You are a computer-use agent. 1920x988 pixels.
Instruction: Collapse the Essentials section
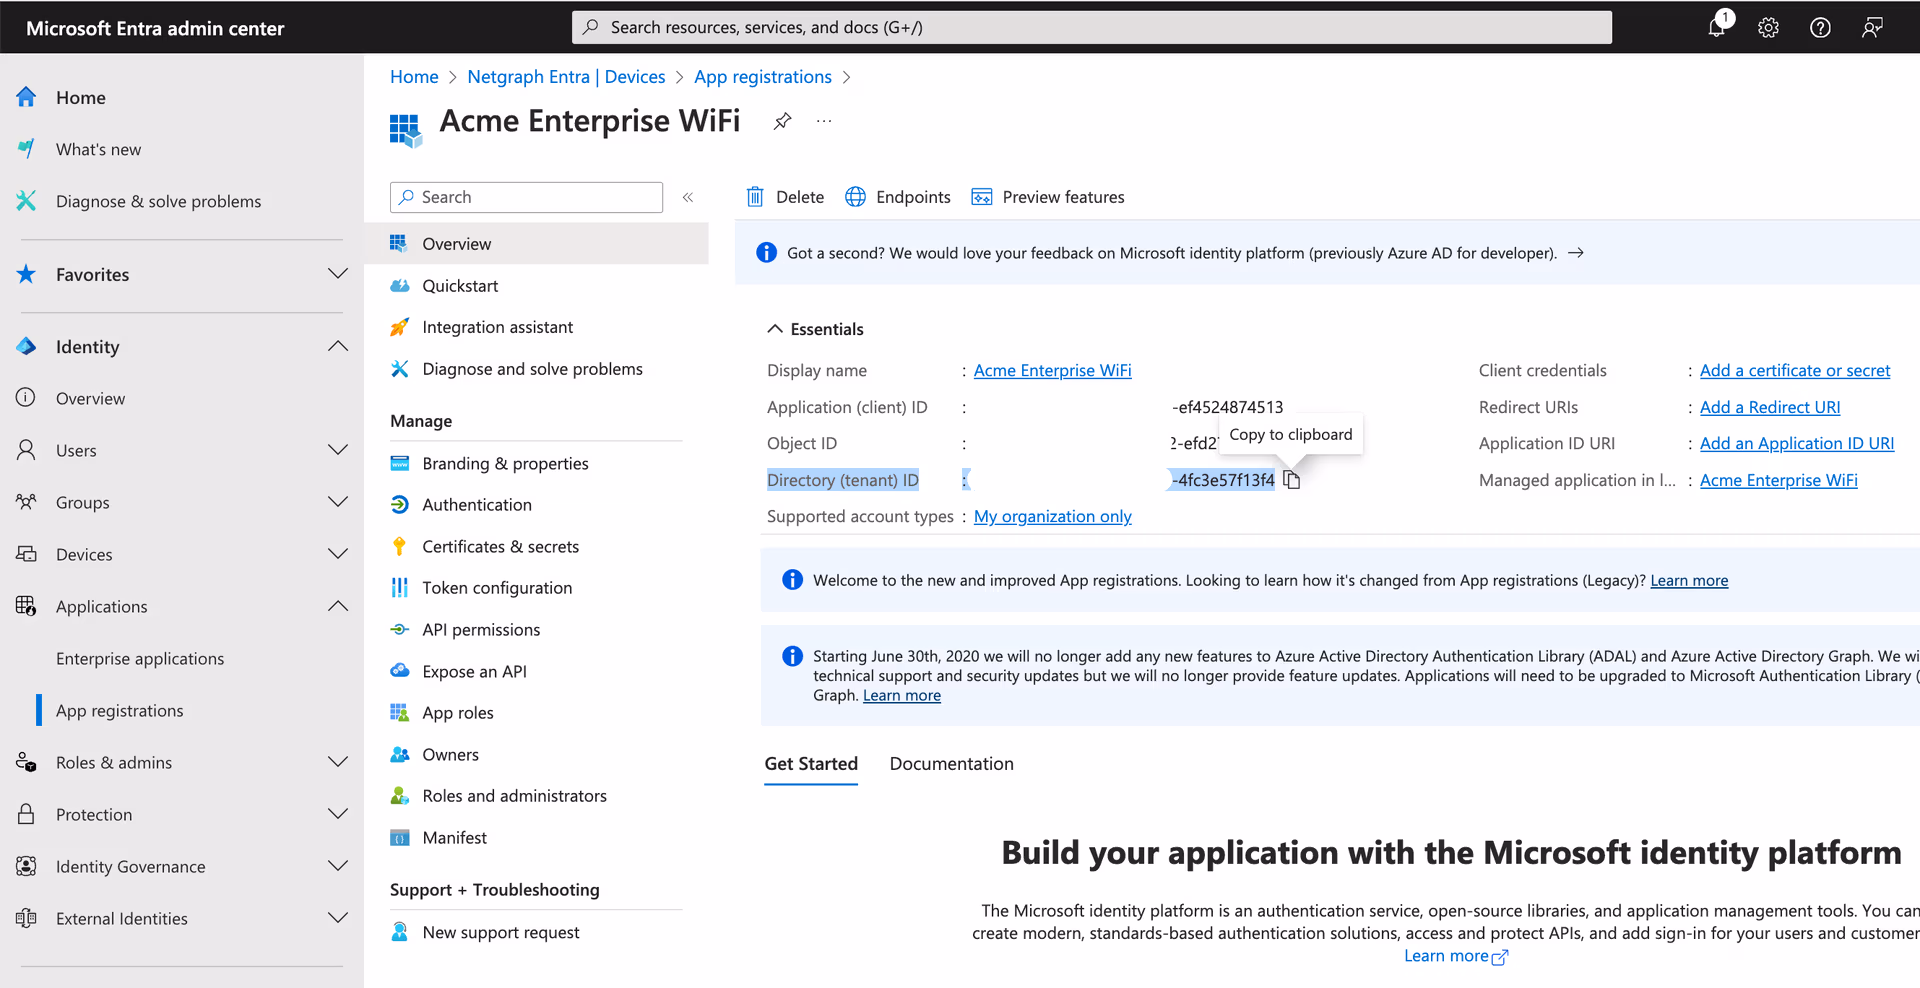point(775,329)
